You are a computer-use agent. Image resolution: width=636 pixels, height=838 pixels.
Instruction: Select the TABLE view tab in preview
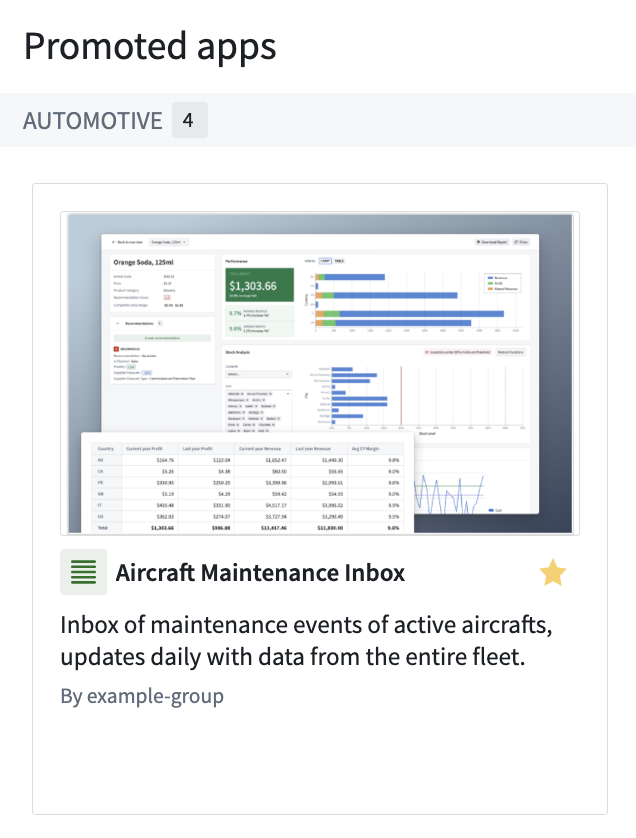coord(339,261)
